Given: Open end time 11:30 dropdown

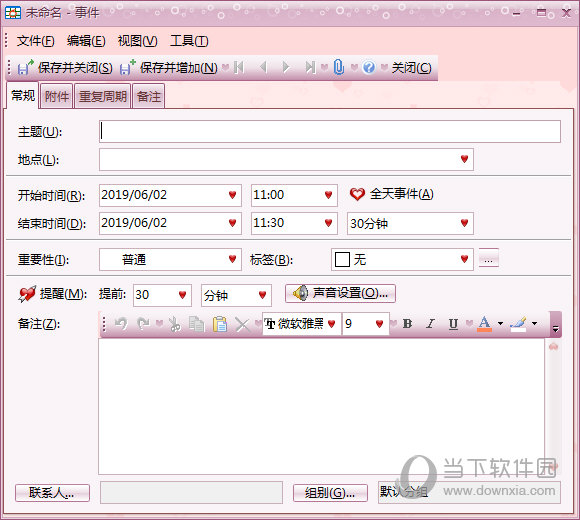Looking at the screenshot, I should pyautogui.click(x=328, y=223).
